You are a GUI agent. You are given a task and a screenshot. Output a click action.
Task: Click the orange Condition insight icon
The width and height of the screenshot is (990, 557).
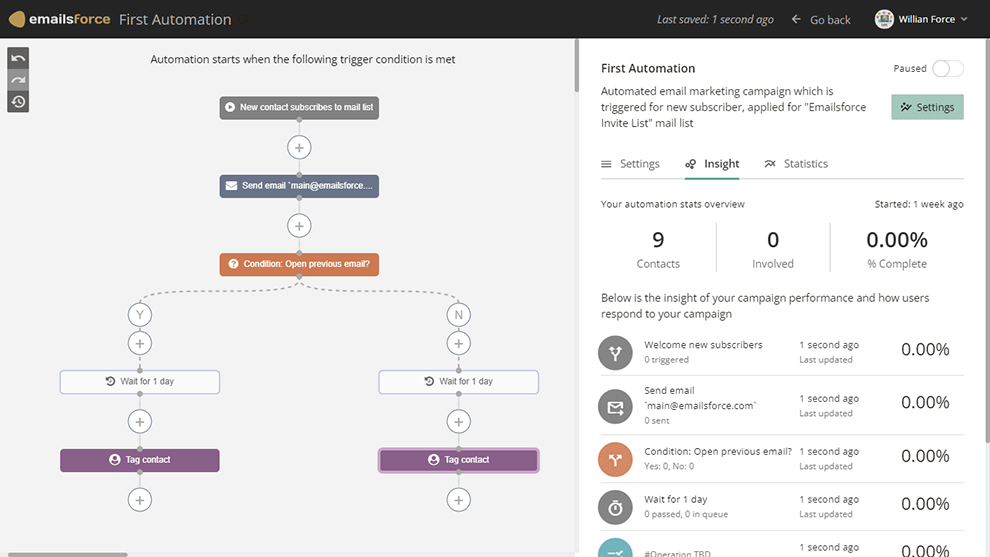615,458
